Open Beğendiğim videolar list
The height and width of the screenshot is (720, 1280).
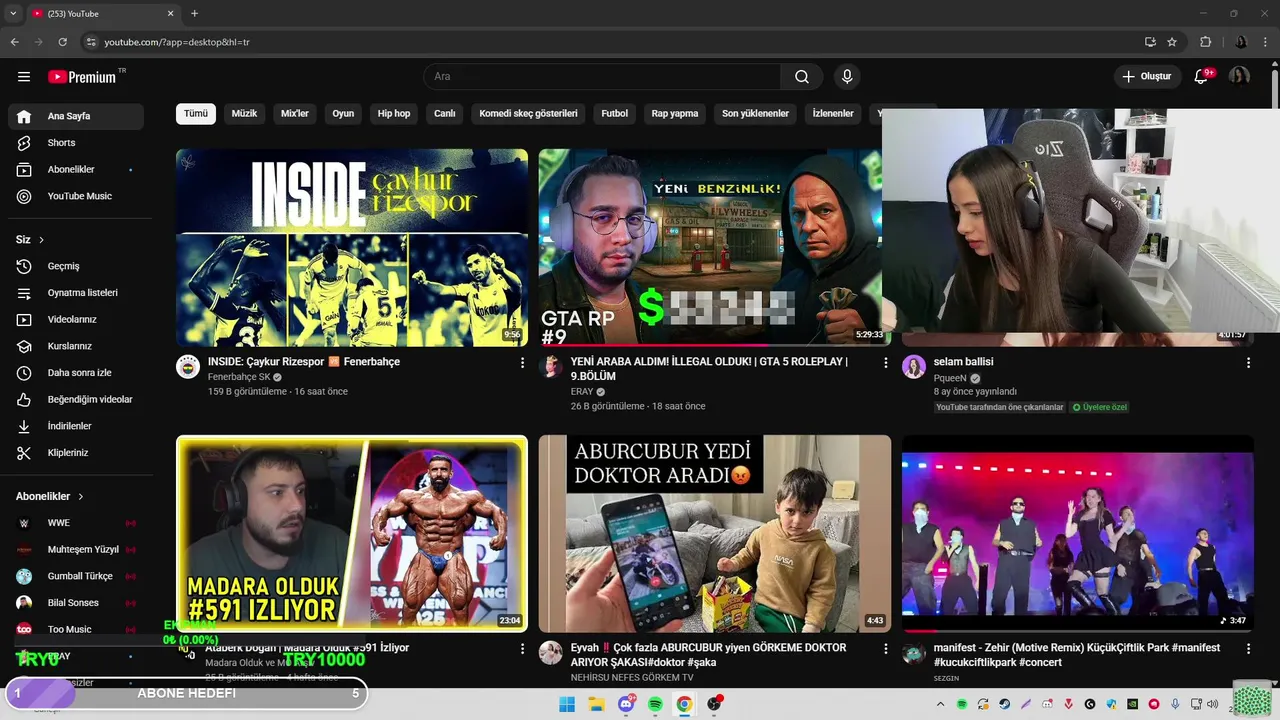[x=76, y=400]
